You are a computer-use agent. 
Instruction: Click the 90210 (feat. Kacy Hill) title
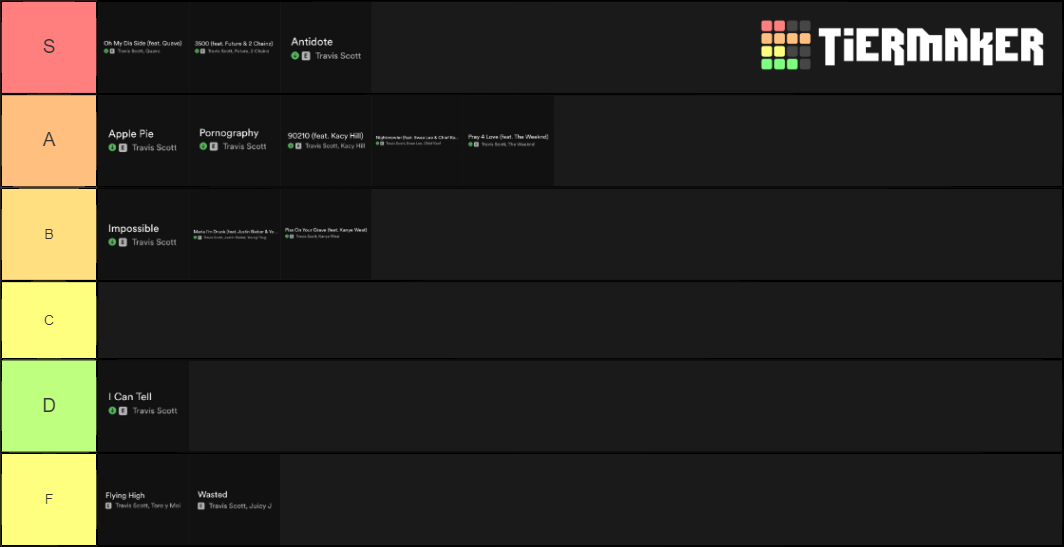(x=325, y=136)
